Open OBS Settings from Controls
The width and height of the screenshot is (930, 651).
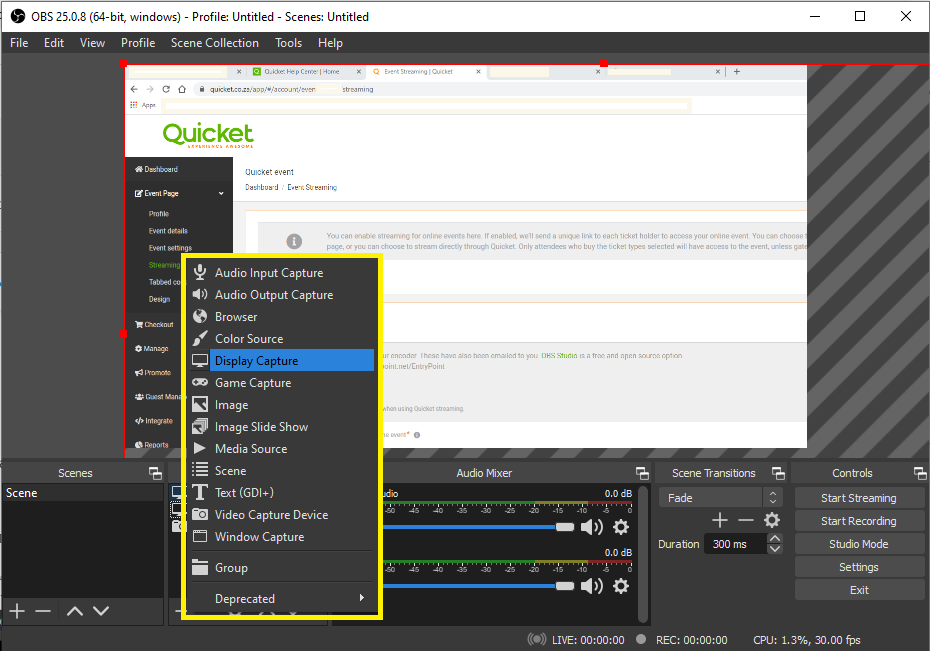tap(858, 567)
